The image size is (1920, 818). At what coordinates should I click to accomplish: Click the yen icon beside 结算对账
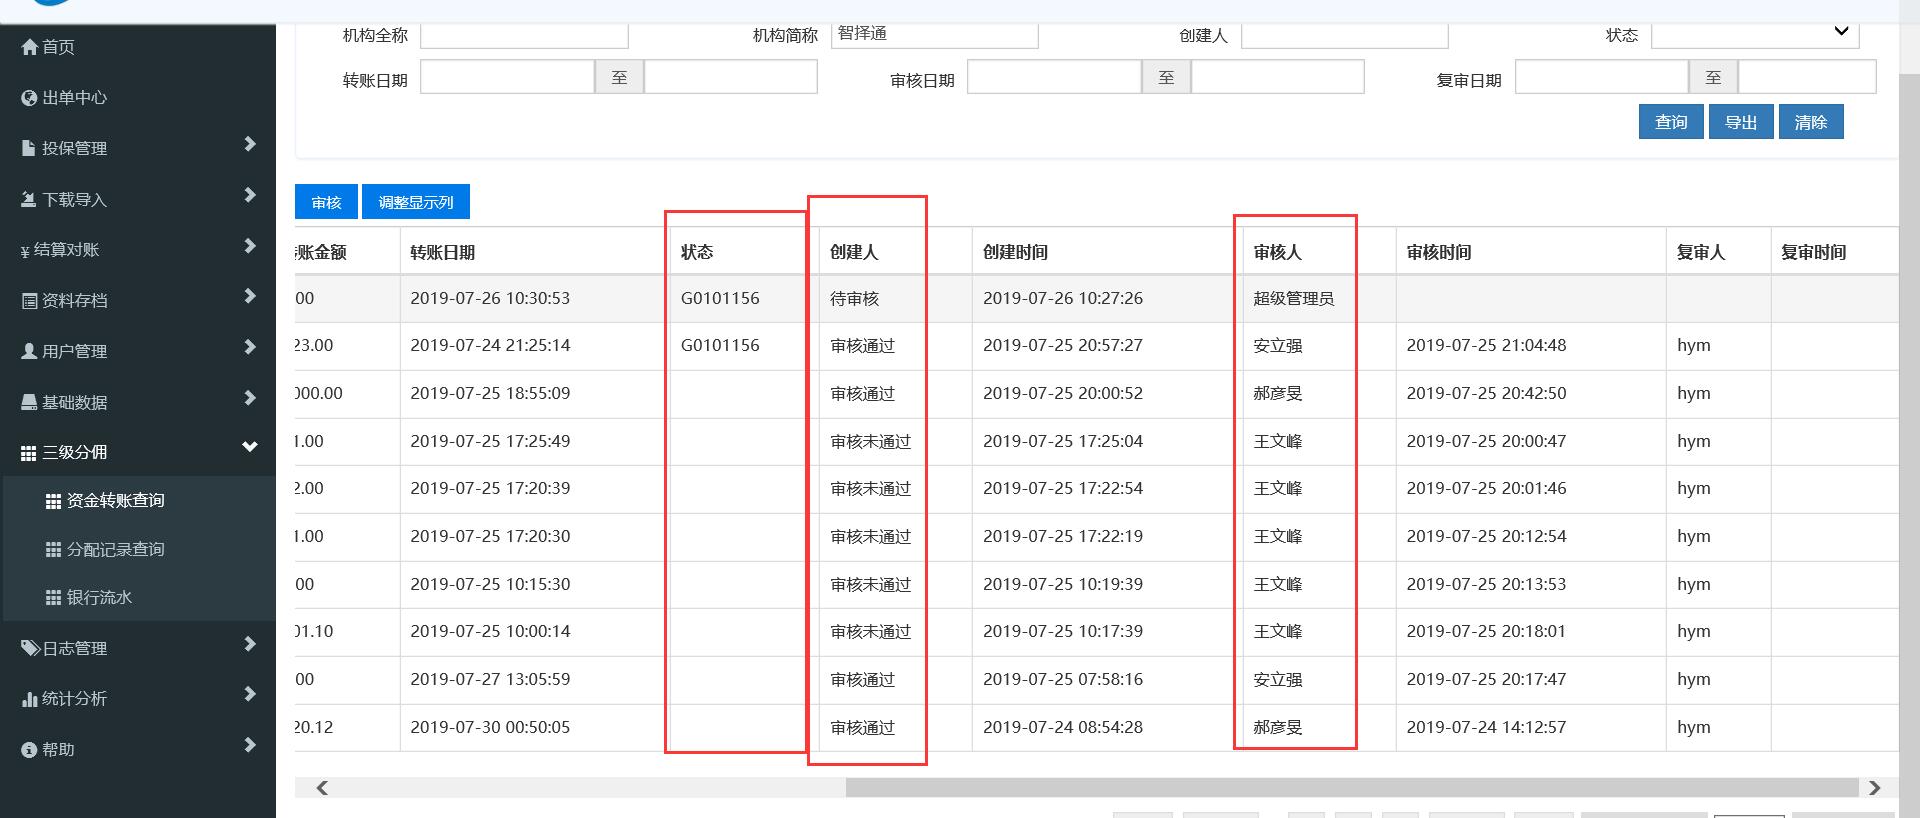[25, 251]
